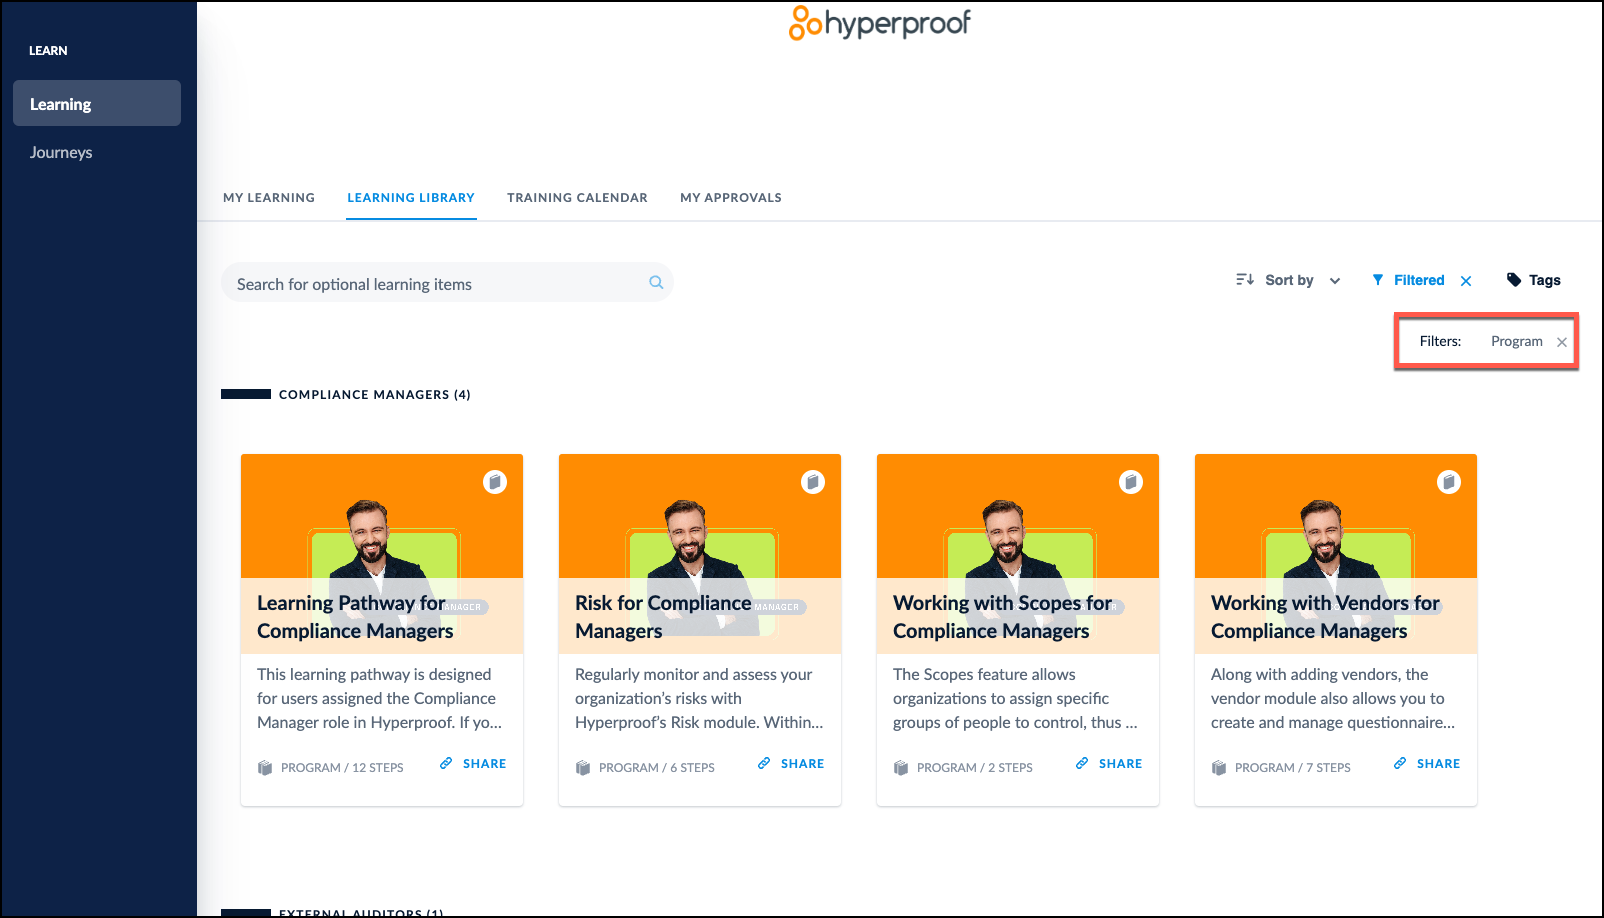The height and width of the screenshot is (918, 1604).
Task: Open Working with Scopes for Compliance Managers title
Action: click(1002, 617)
